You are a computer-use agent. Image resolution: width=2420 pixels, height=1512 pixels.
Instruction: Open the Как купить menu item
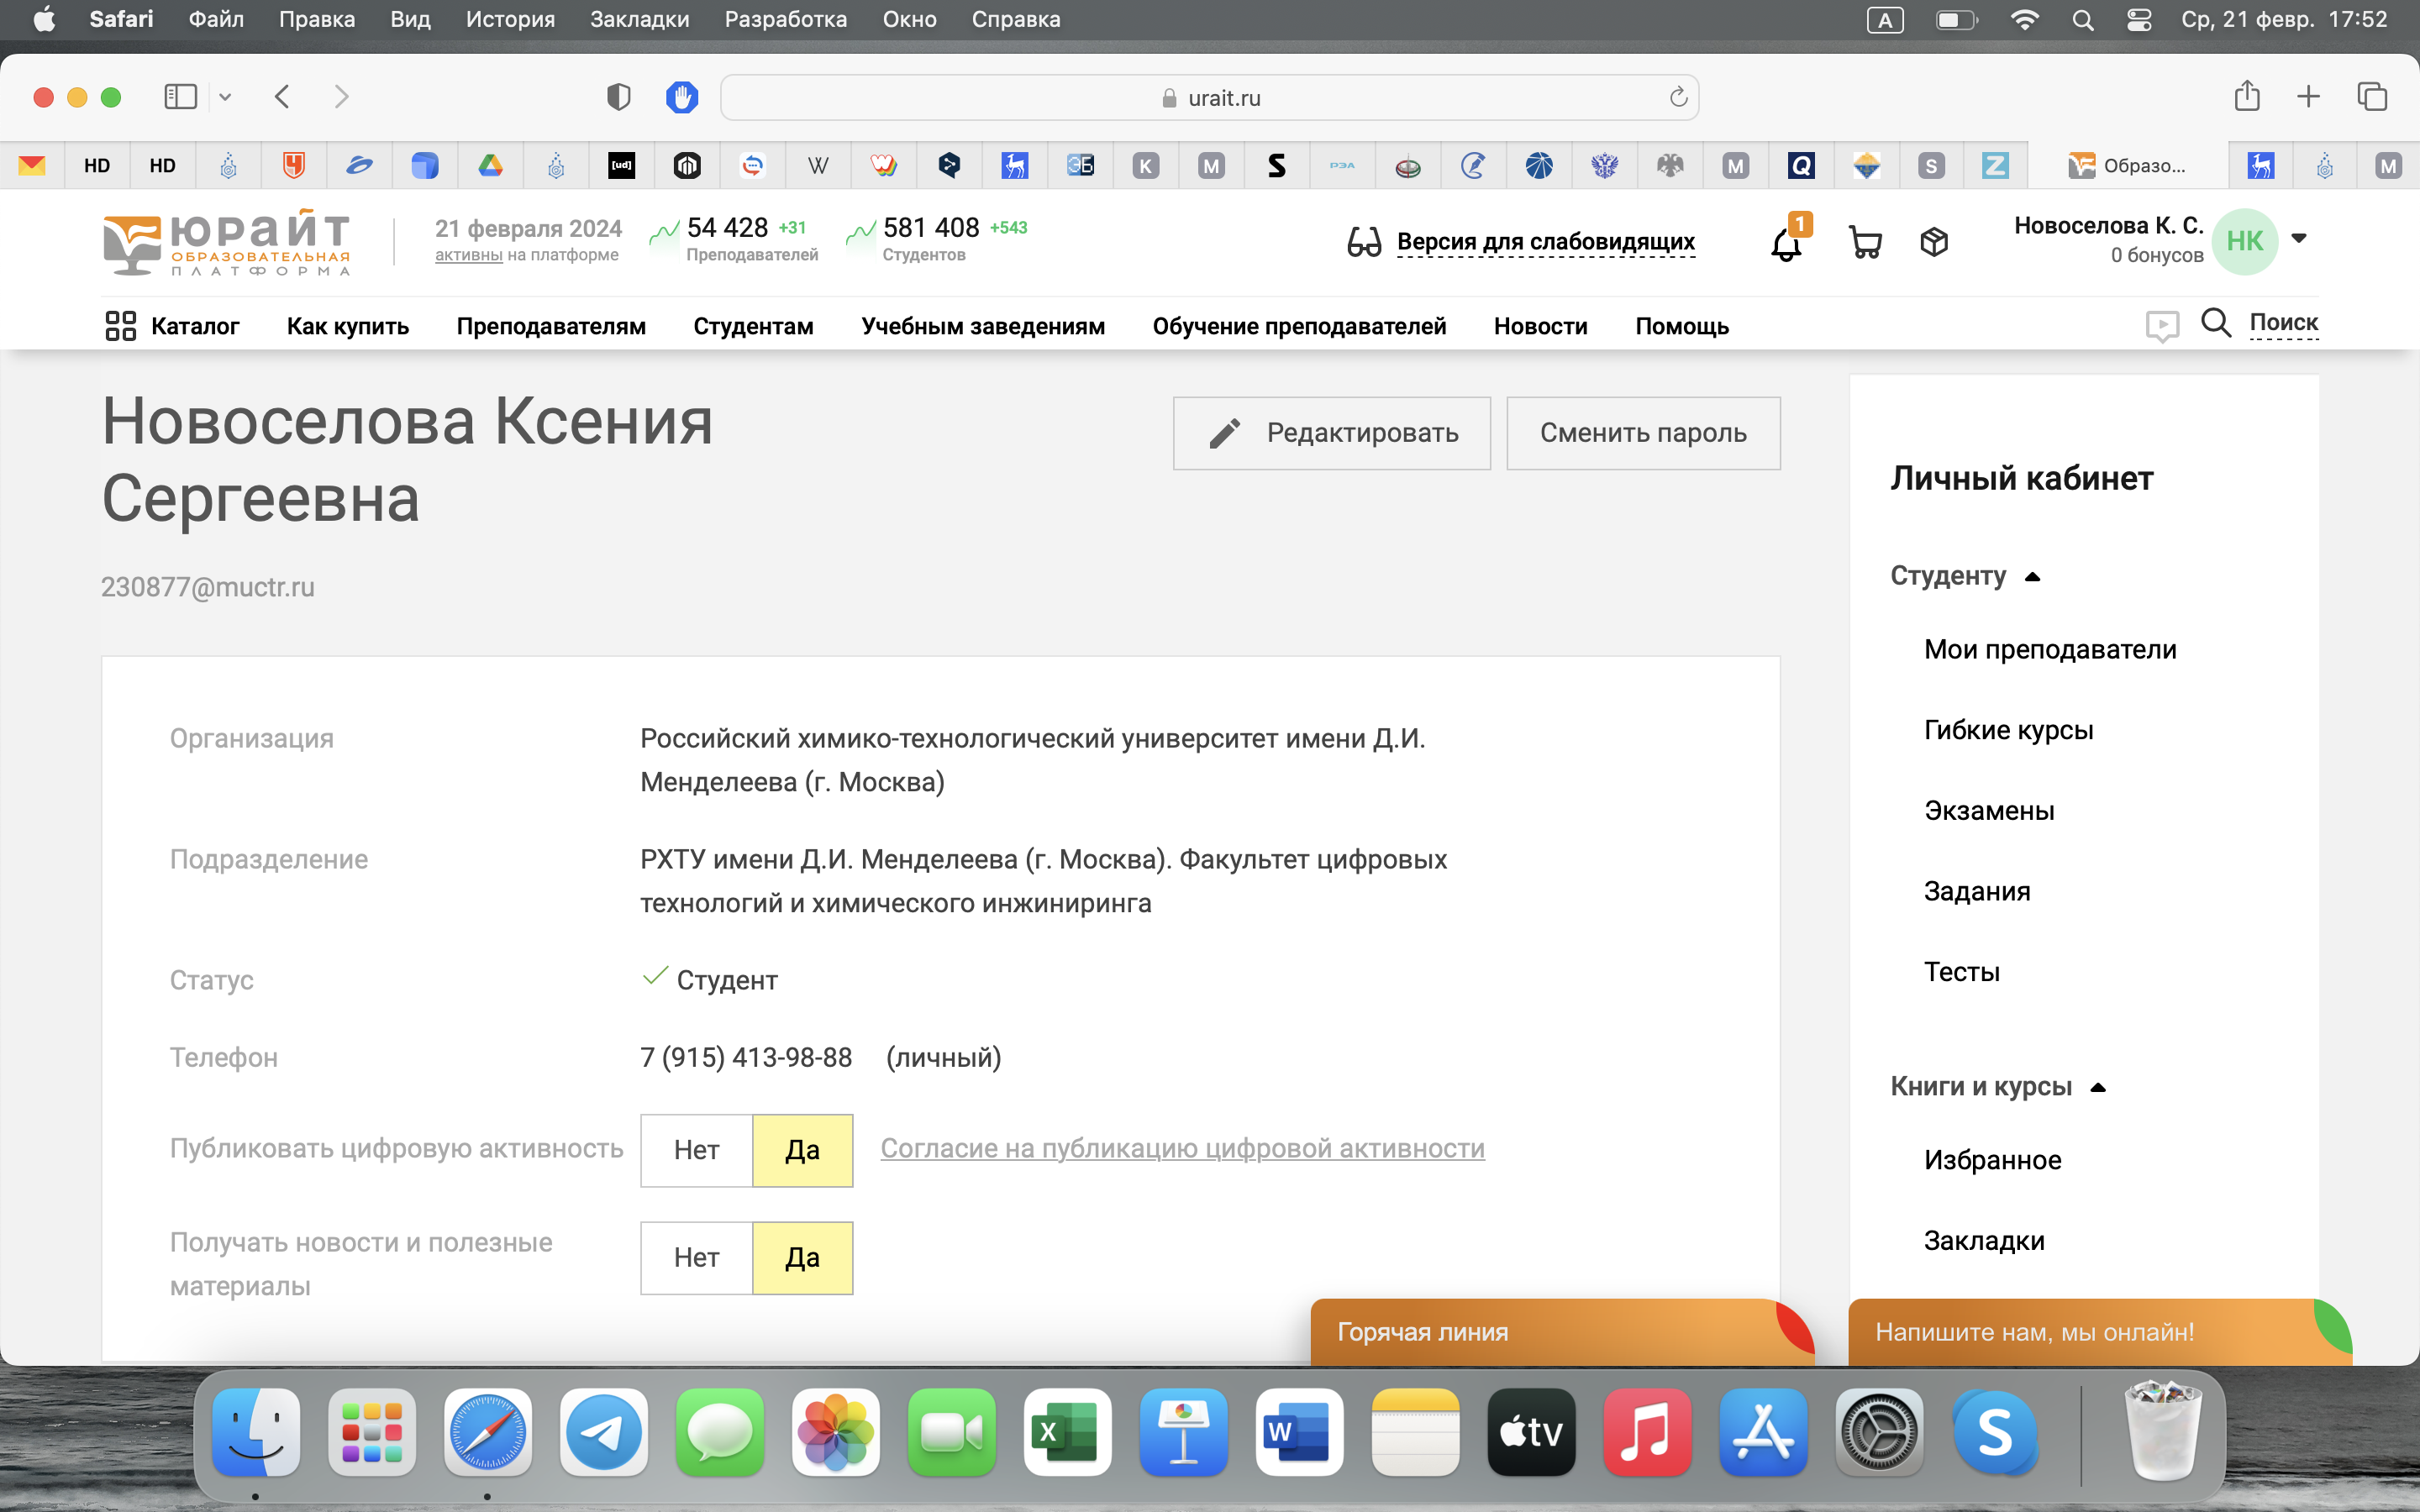(348, 326)
